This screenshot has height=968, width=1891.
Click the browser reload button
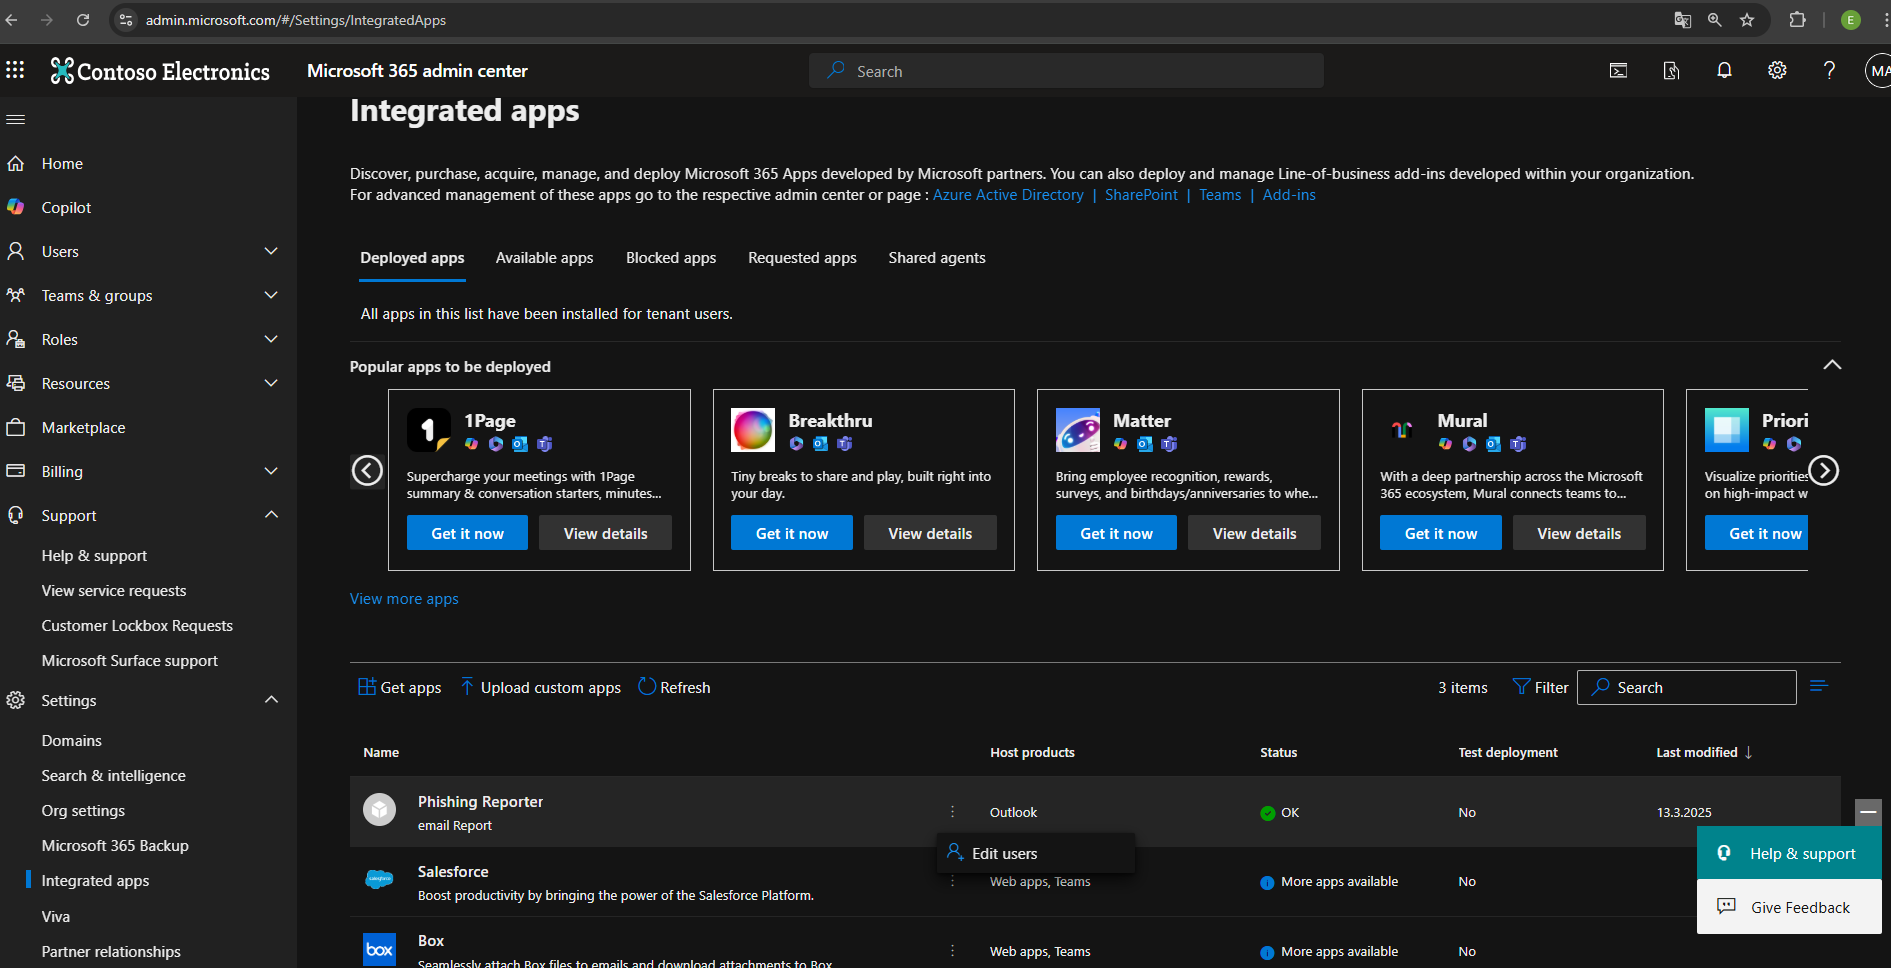point(83,20)
